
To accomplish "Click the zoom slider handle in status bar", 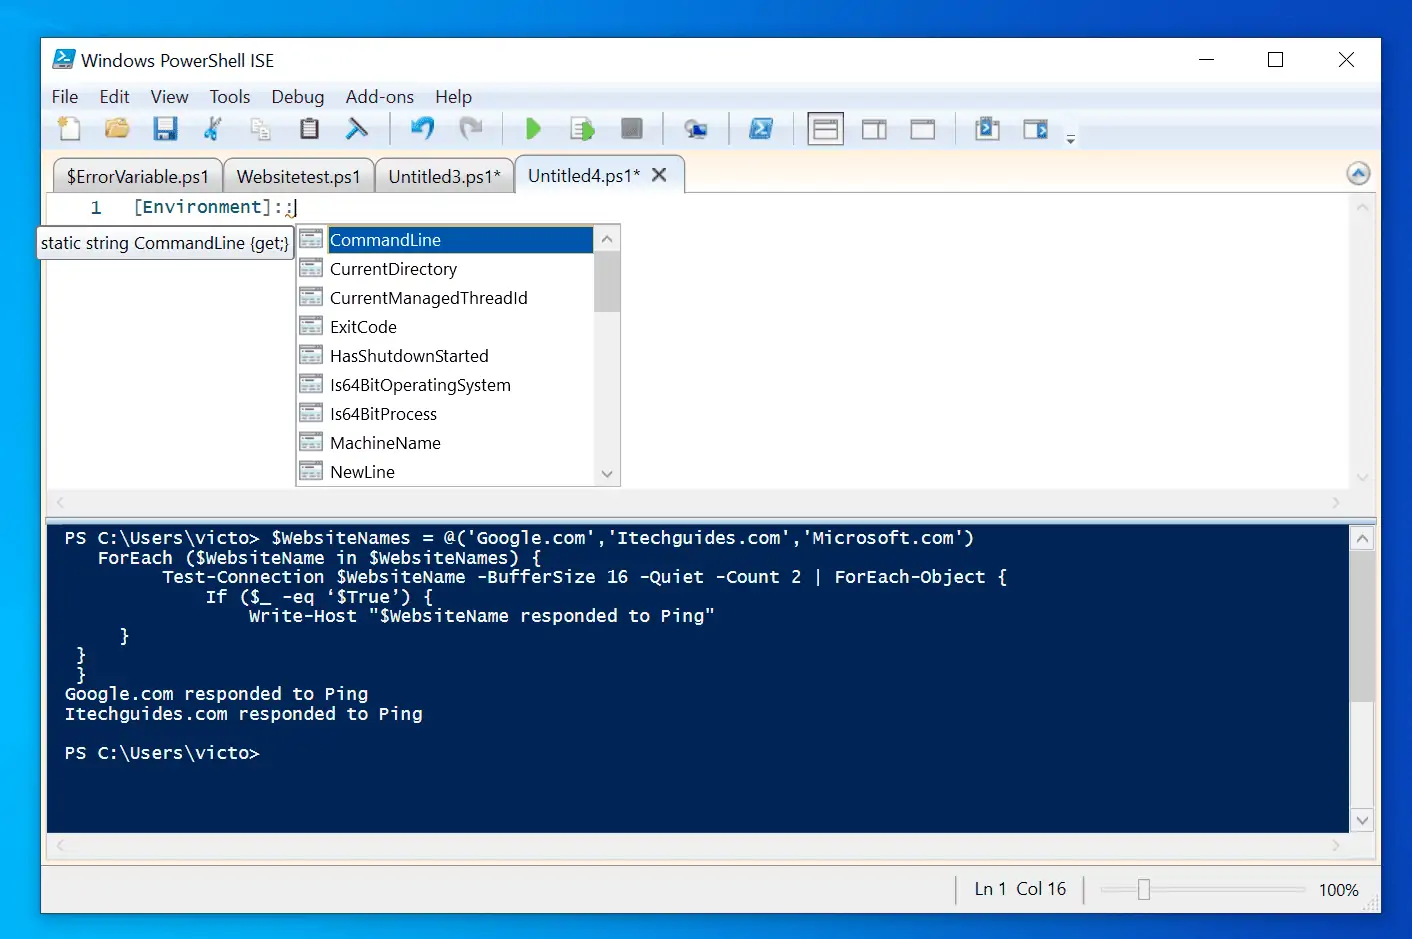I will 1143,889.
